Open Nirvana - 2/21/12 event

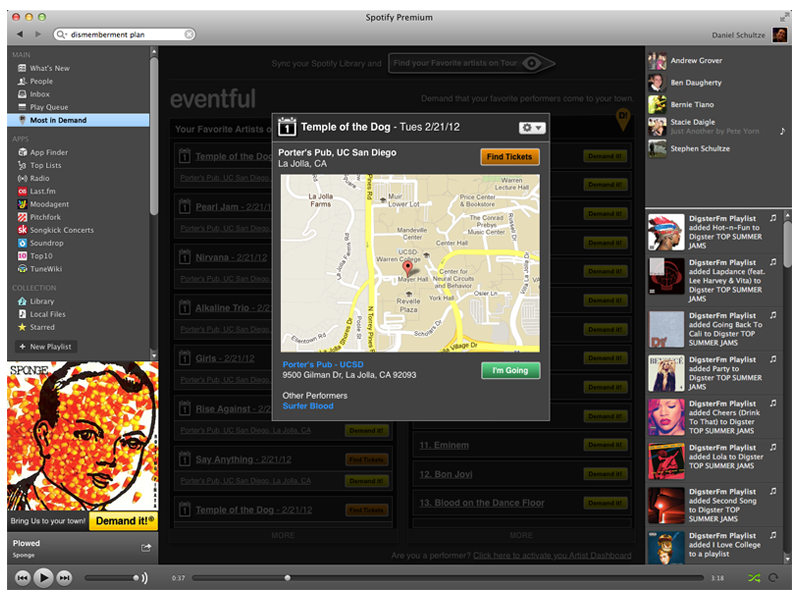231,258
